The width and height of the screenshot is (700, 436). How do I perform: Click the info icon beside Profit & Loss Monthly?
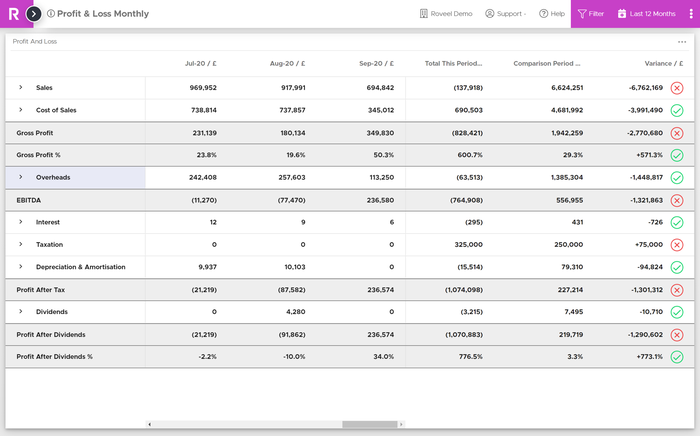click(x=51, y=14)
